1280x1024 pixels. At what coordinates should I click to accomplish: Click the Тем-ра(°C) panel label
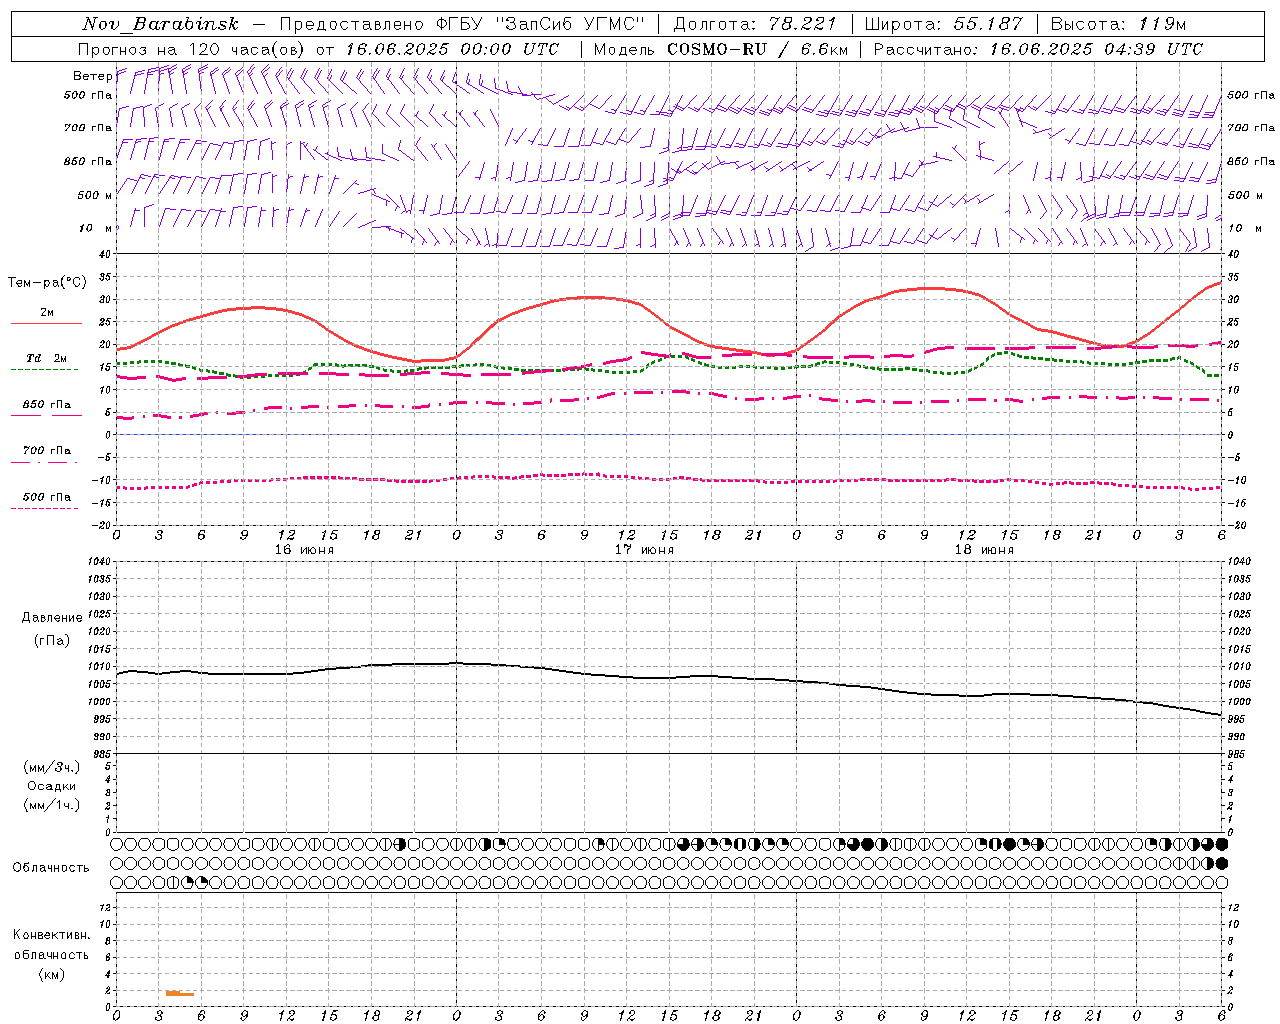(x=47, y=283)
